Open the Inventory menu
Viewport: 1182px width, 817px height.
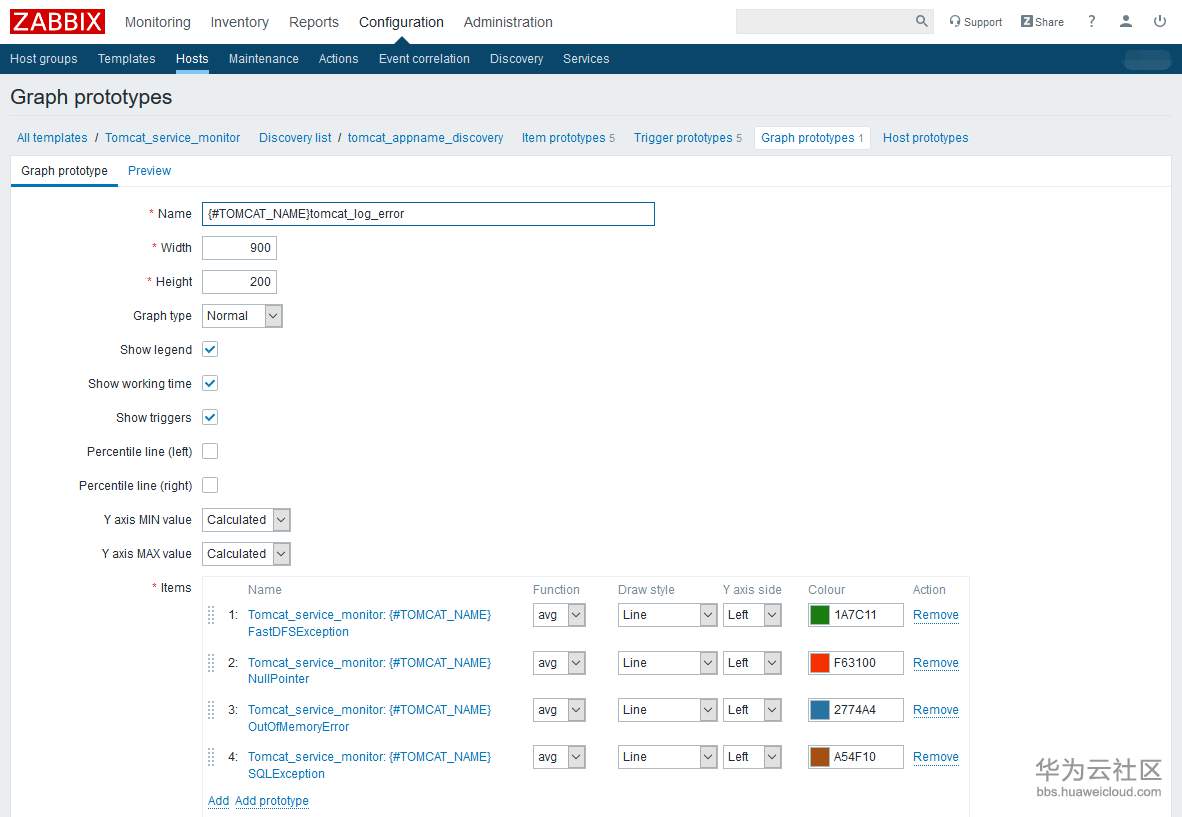coord(239,22)
